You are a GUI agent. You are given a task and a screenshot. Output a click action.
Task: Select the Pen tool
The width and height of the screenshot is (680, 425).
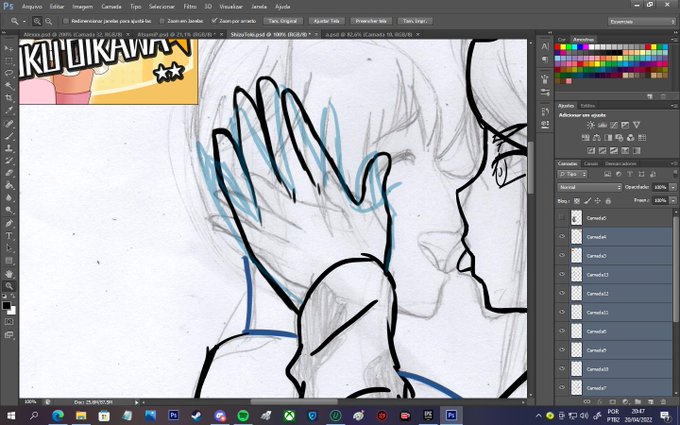(x=9, y=223)
